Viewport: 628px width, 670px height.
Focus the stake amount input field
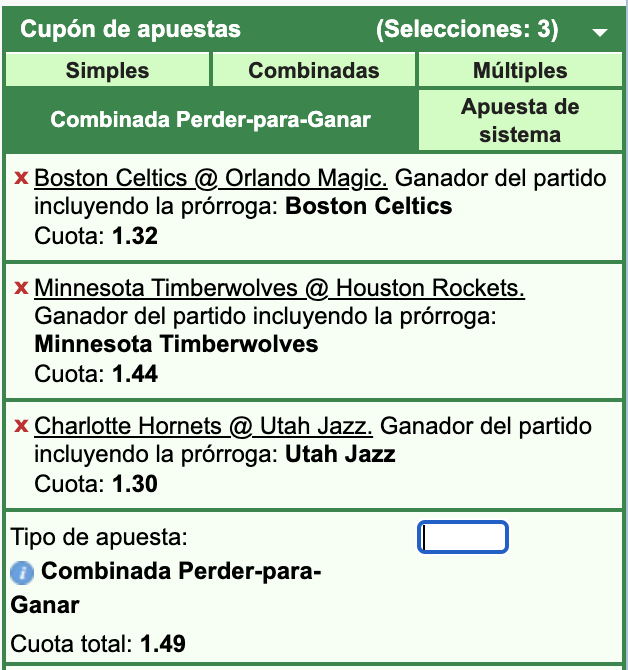pyautogui.click(x=462, y=538)
